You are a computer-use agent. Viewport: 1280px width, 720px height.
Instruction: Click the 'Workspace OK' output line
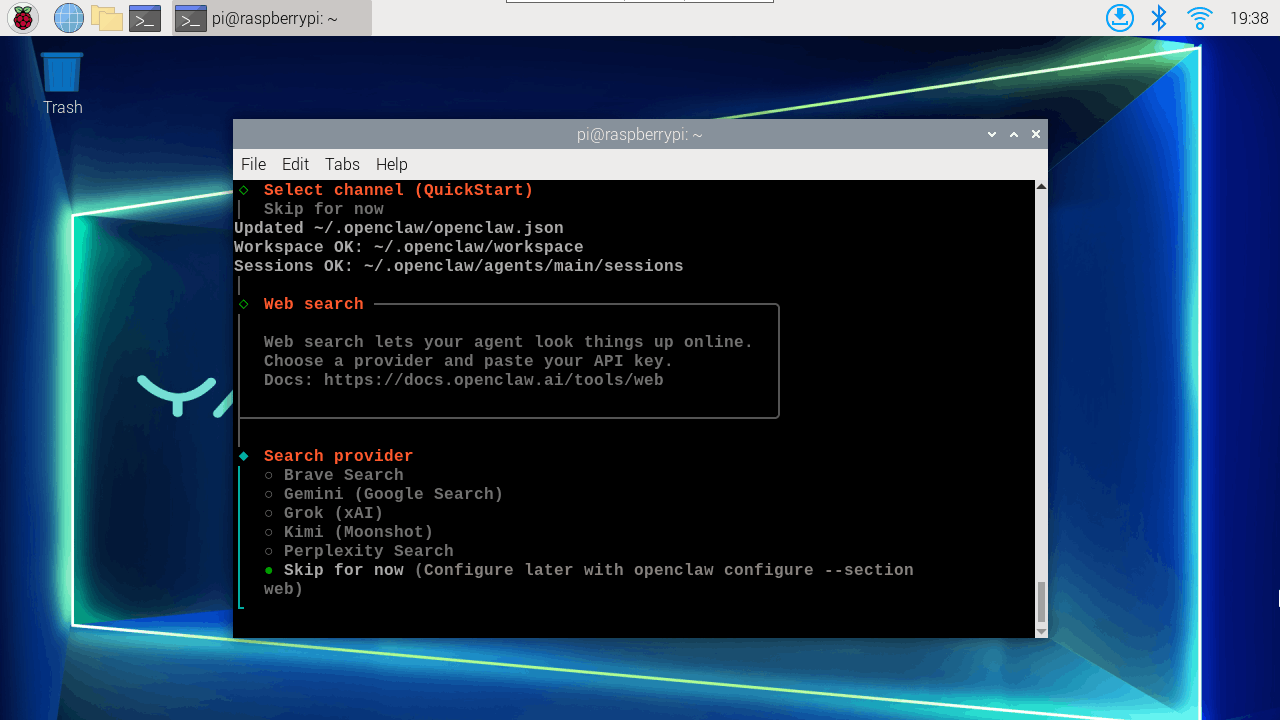pos(409,247)
